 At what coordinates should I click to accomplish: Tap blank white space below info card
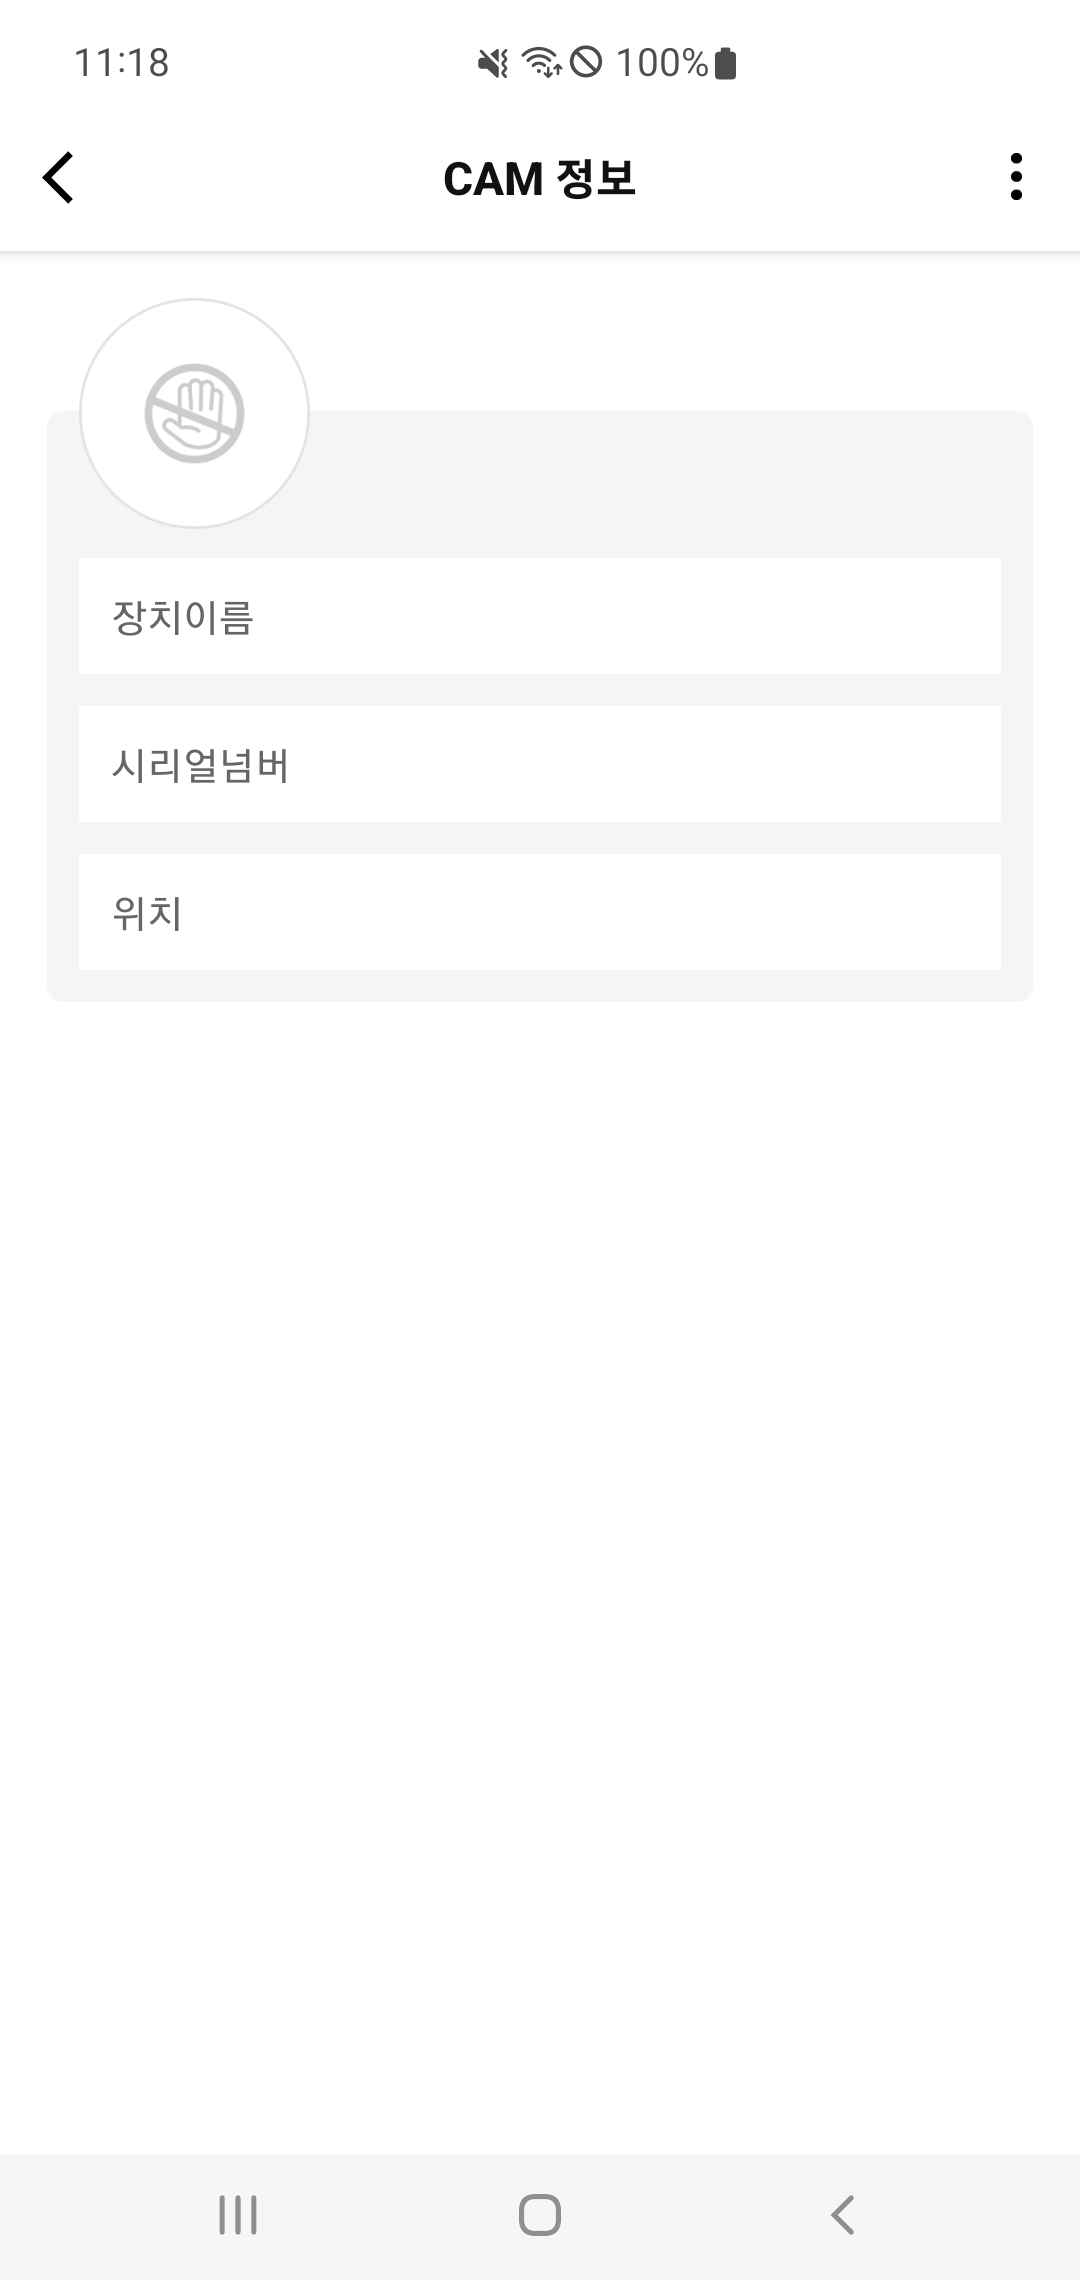[x=540, y=1500]
